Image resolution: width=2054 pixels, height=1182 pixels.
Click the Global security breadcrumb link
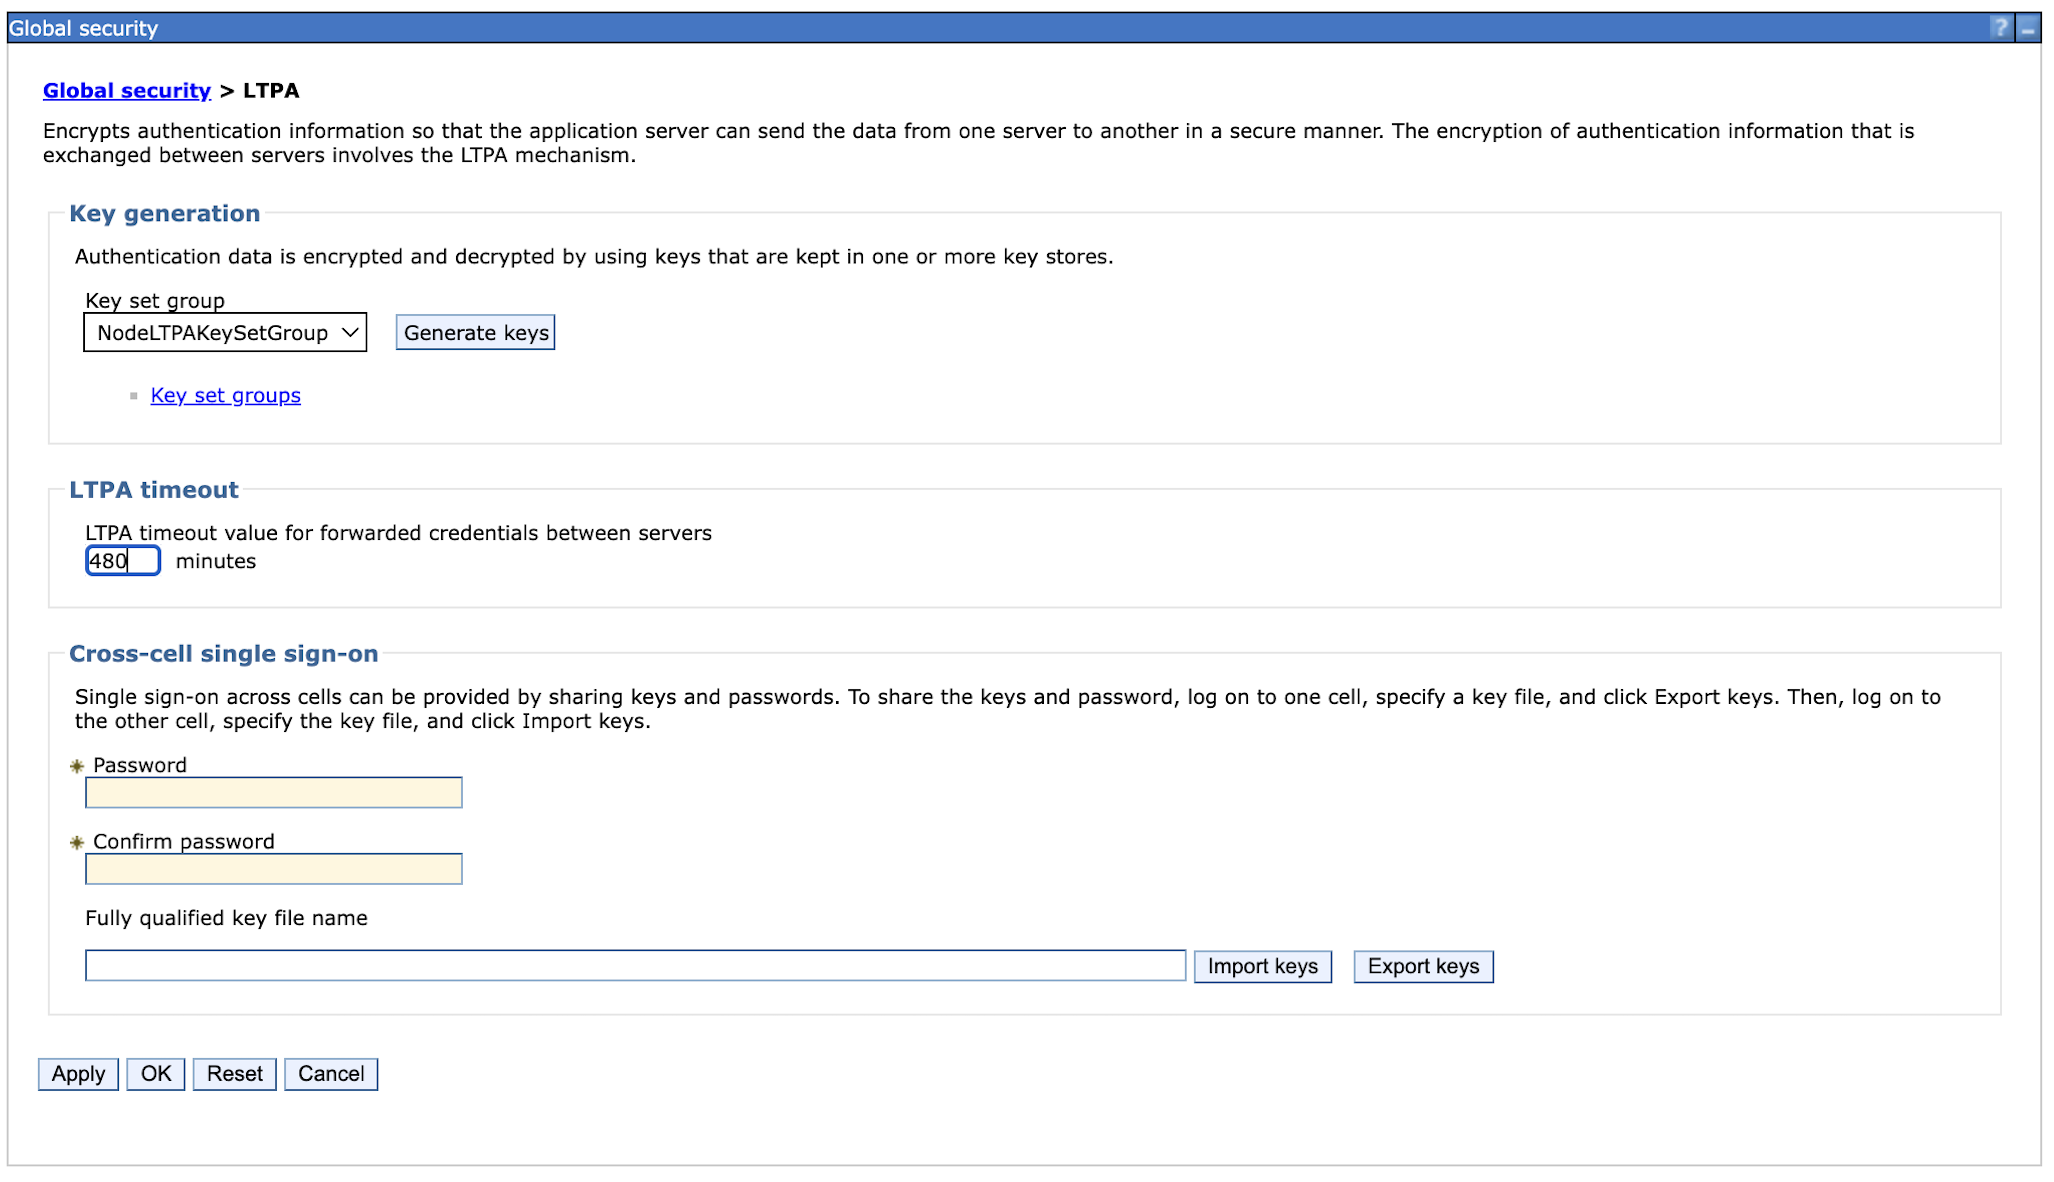pos(127,91)
